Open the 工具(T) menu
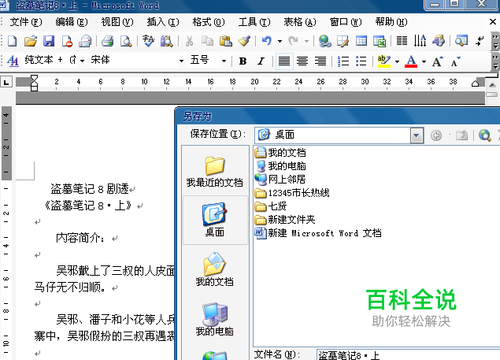 tap(254, 22)
